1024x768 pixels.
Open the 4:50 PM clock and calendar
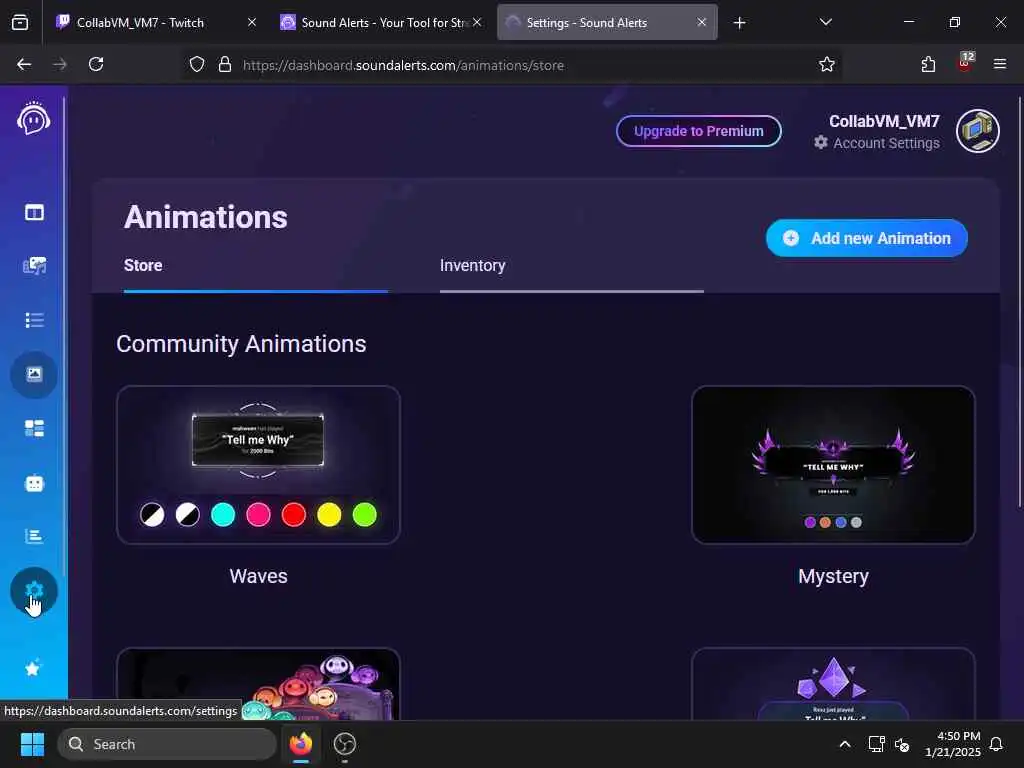pyautogui.click(x=953, y=744)
